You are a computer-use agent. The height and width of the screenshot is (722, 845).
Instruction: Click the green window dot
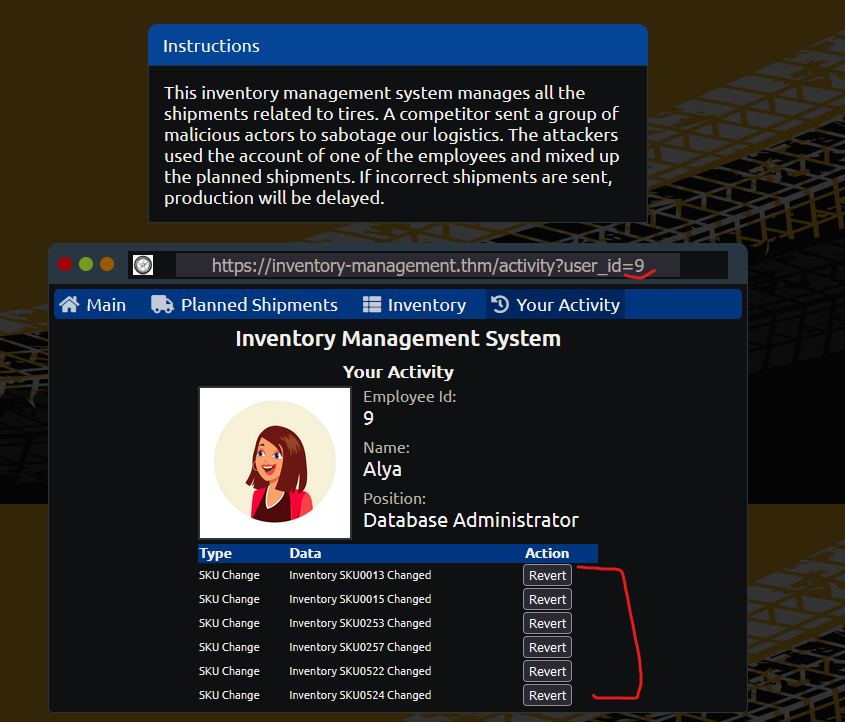(x=86, y=265)
